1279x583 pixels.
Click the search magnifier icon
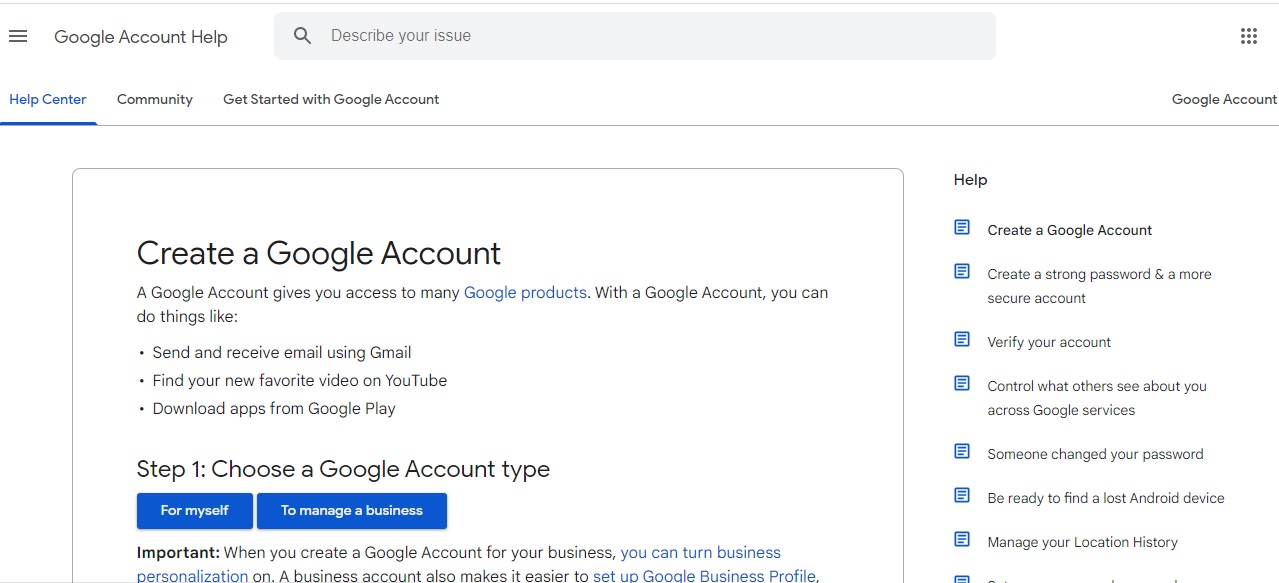point(303,36)
